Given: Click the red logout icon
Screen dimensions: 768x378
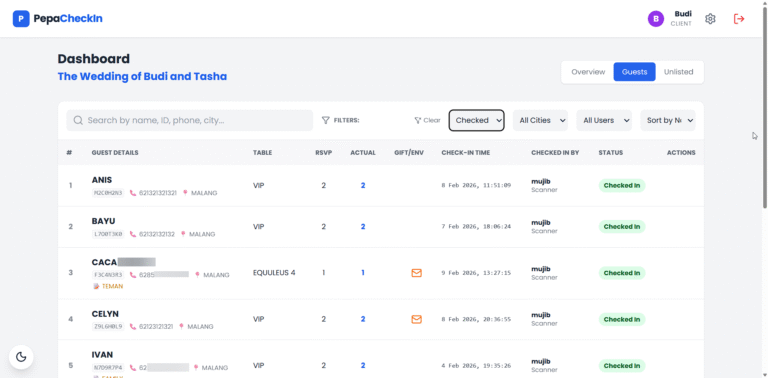Looking at the screenshot, I should pyautogui.click(x=739, y=19).
